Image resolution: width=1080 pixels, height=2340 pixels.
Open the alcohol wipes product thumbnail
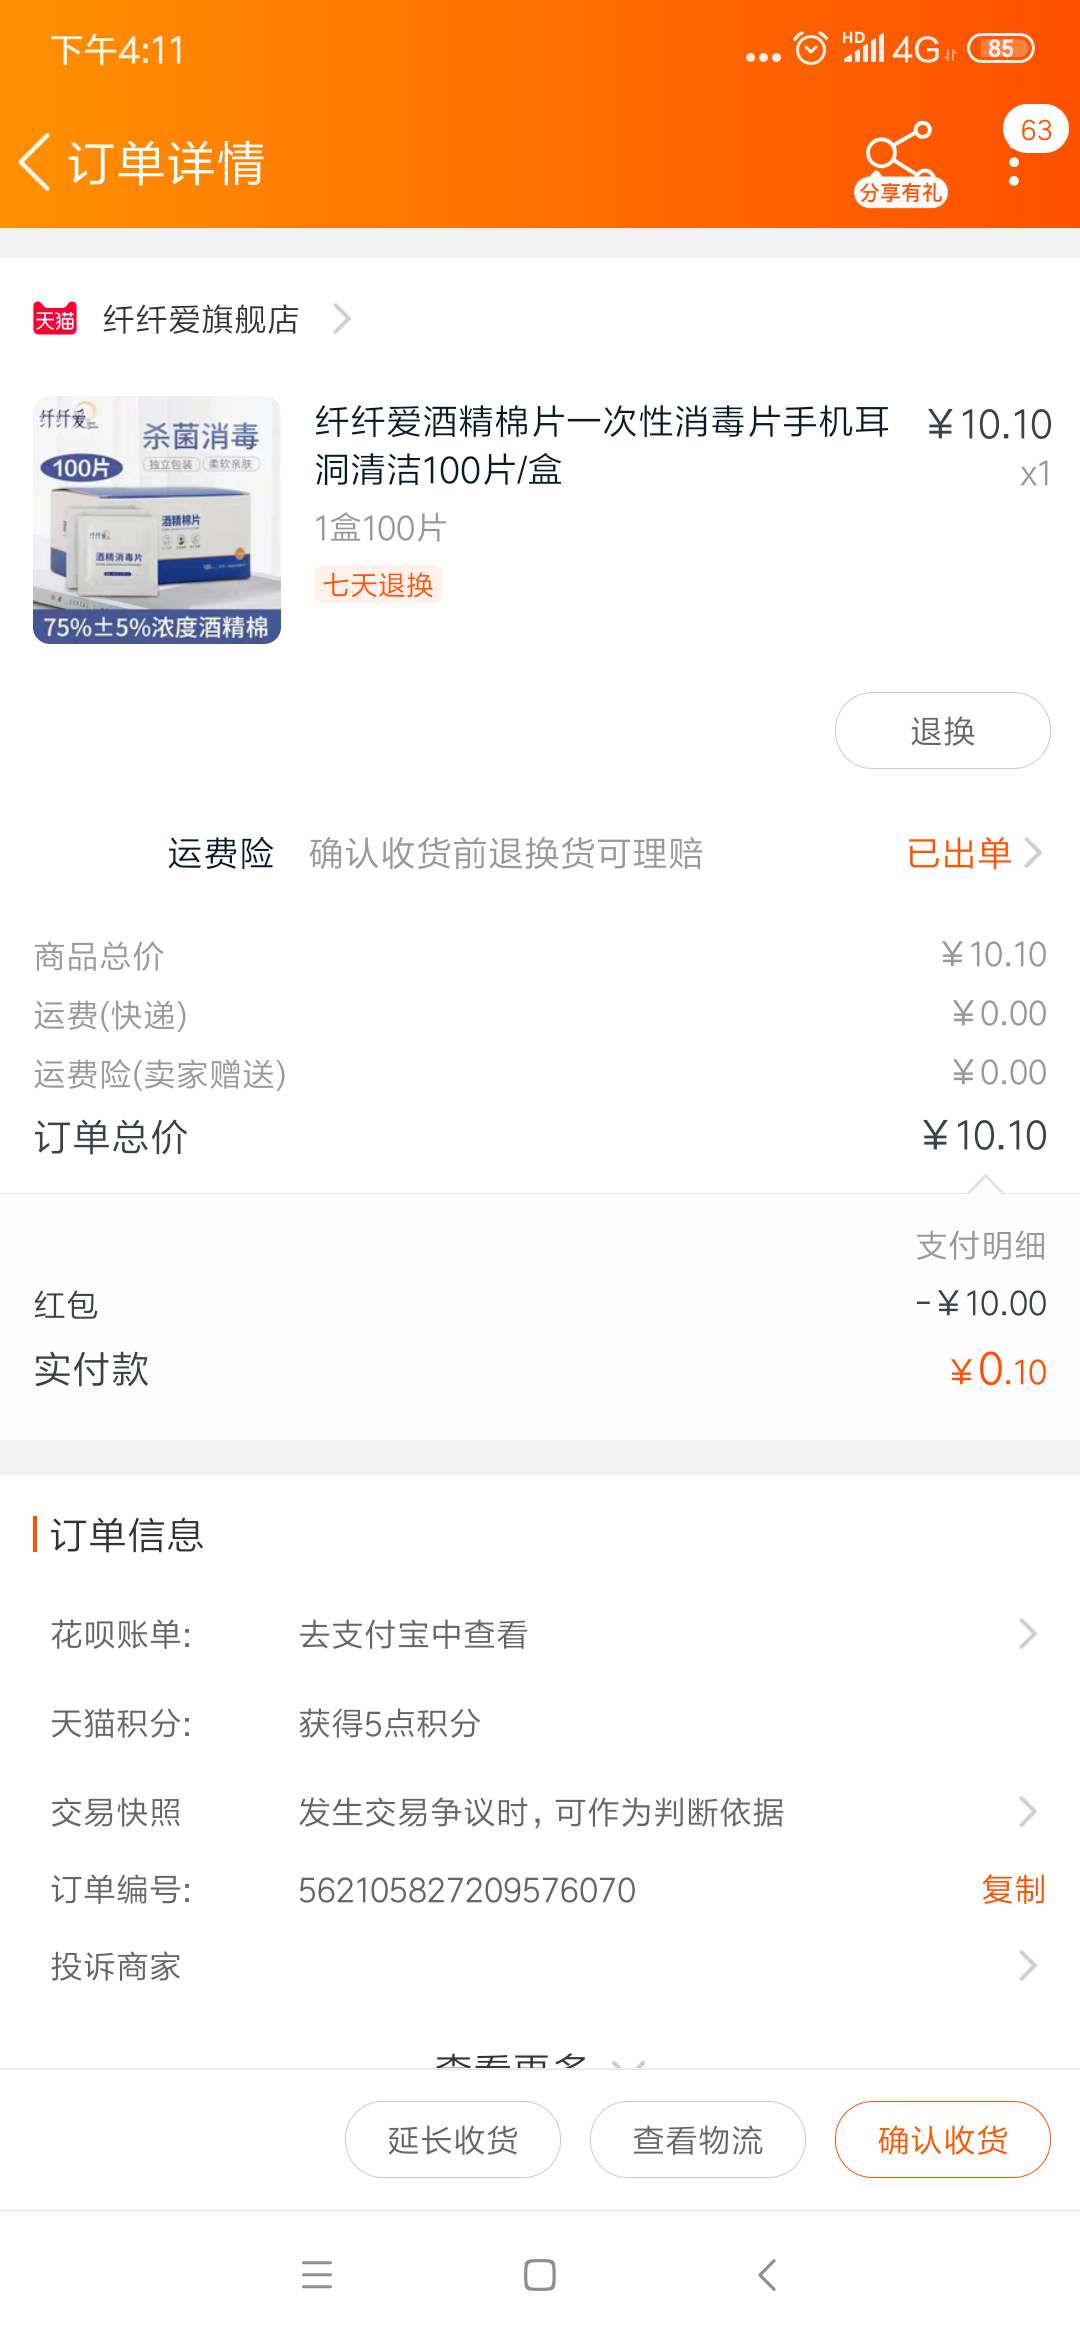157,520
